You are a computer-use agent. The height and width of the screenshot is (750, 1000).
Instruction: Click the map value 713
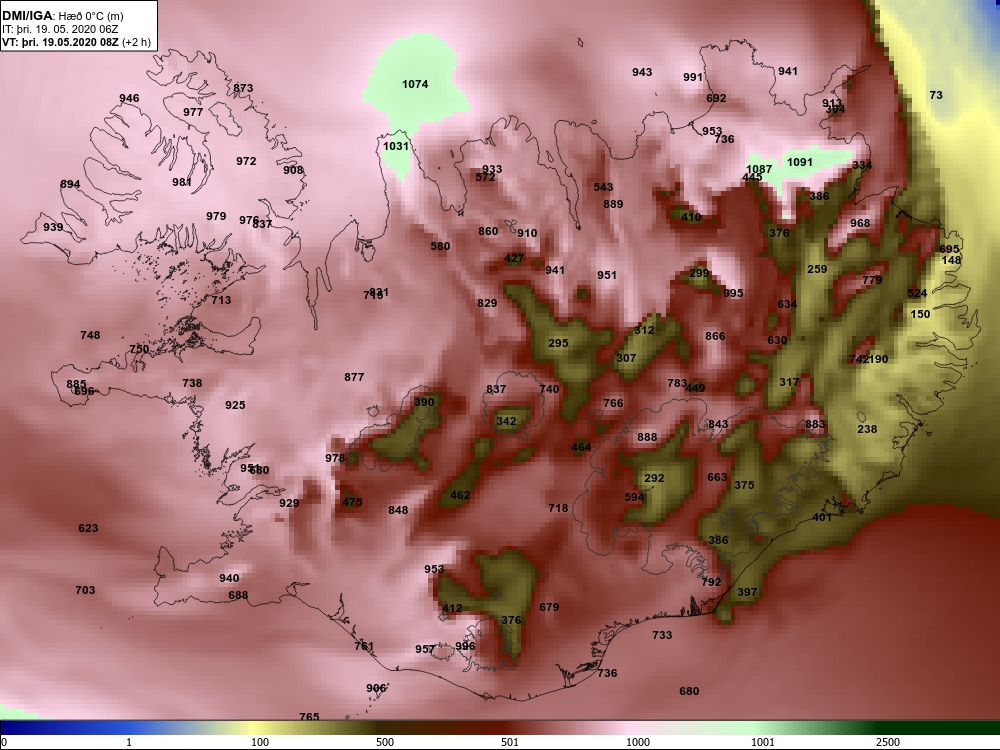(221, 300)
